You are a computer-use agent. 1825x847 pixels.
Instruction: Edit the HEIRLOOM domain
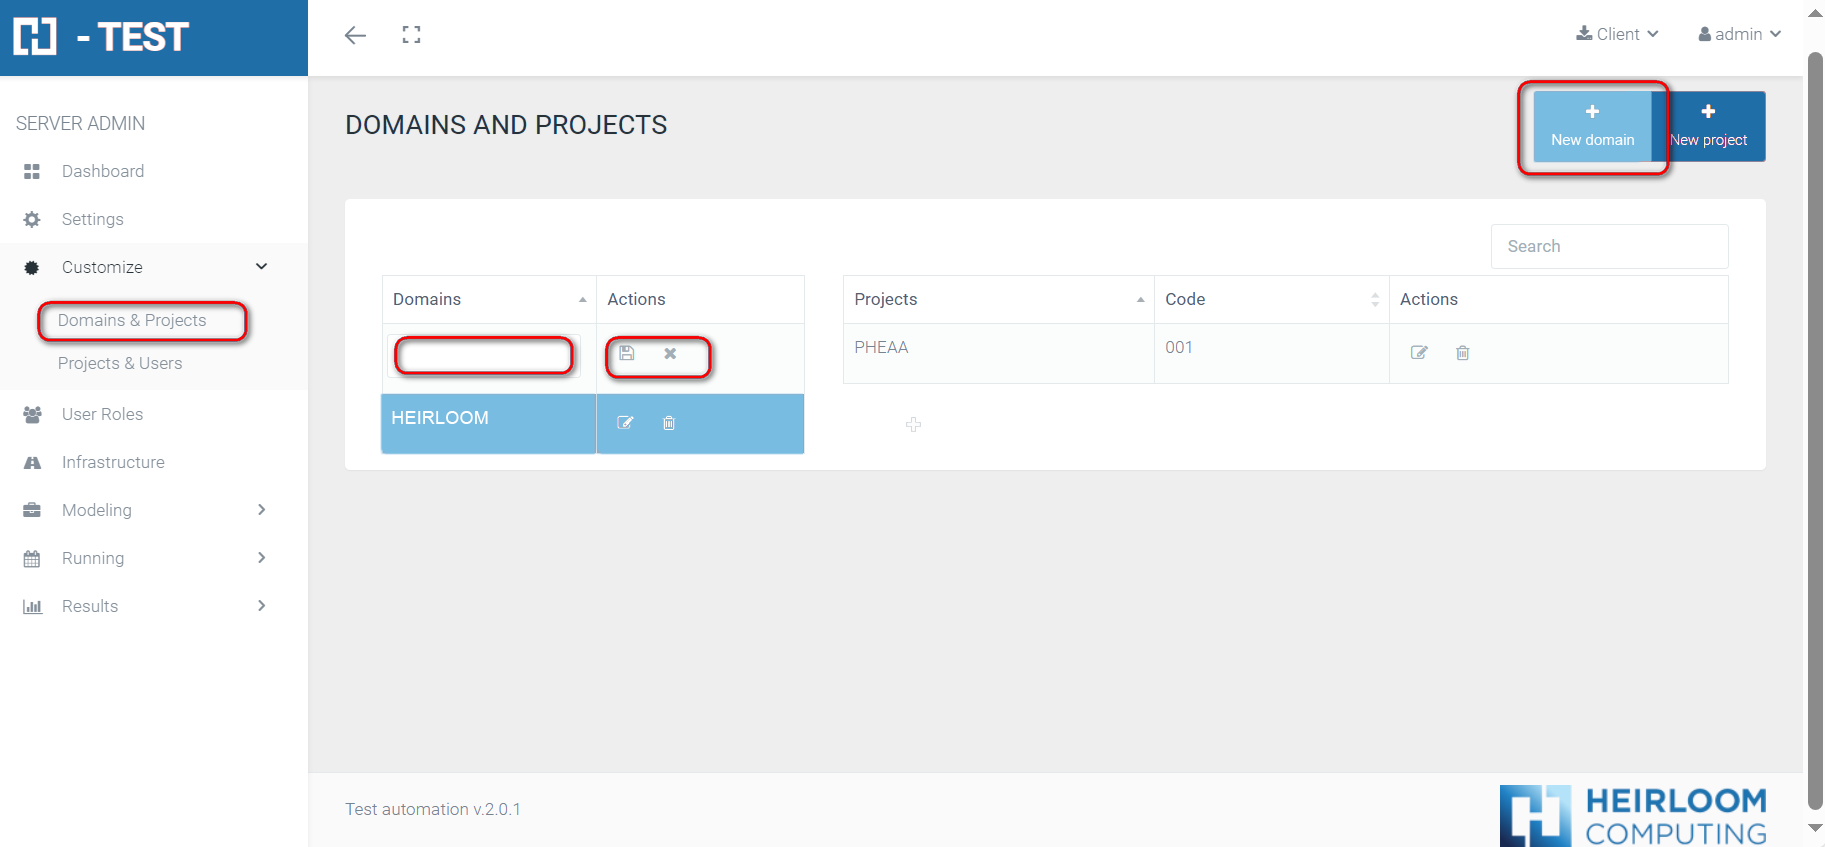[625, 423]
